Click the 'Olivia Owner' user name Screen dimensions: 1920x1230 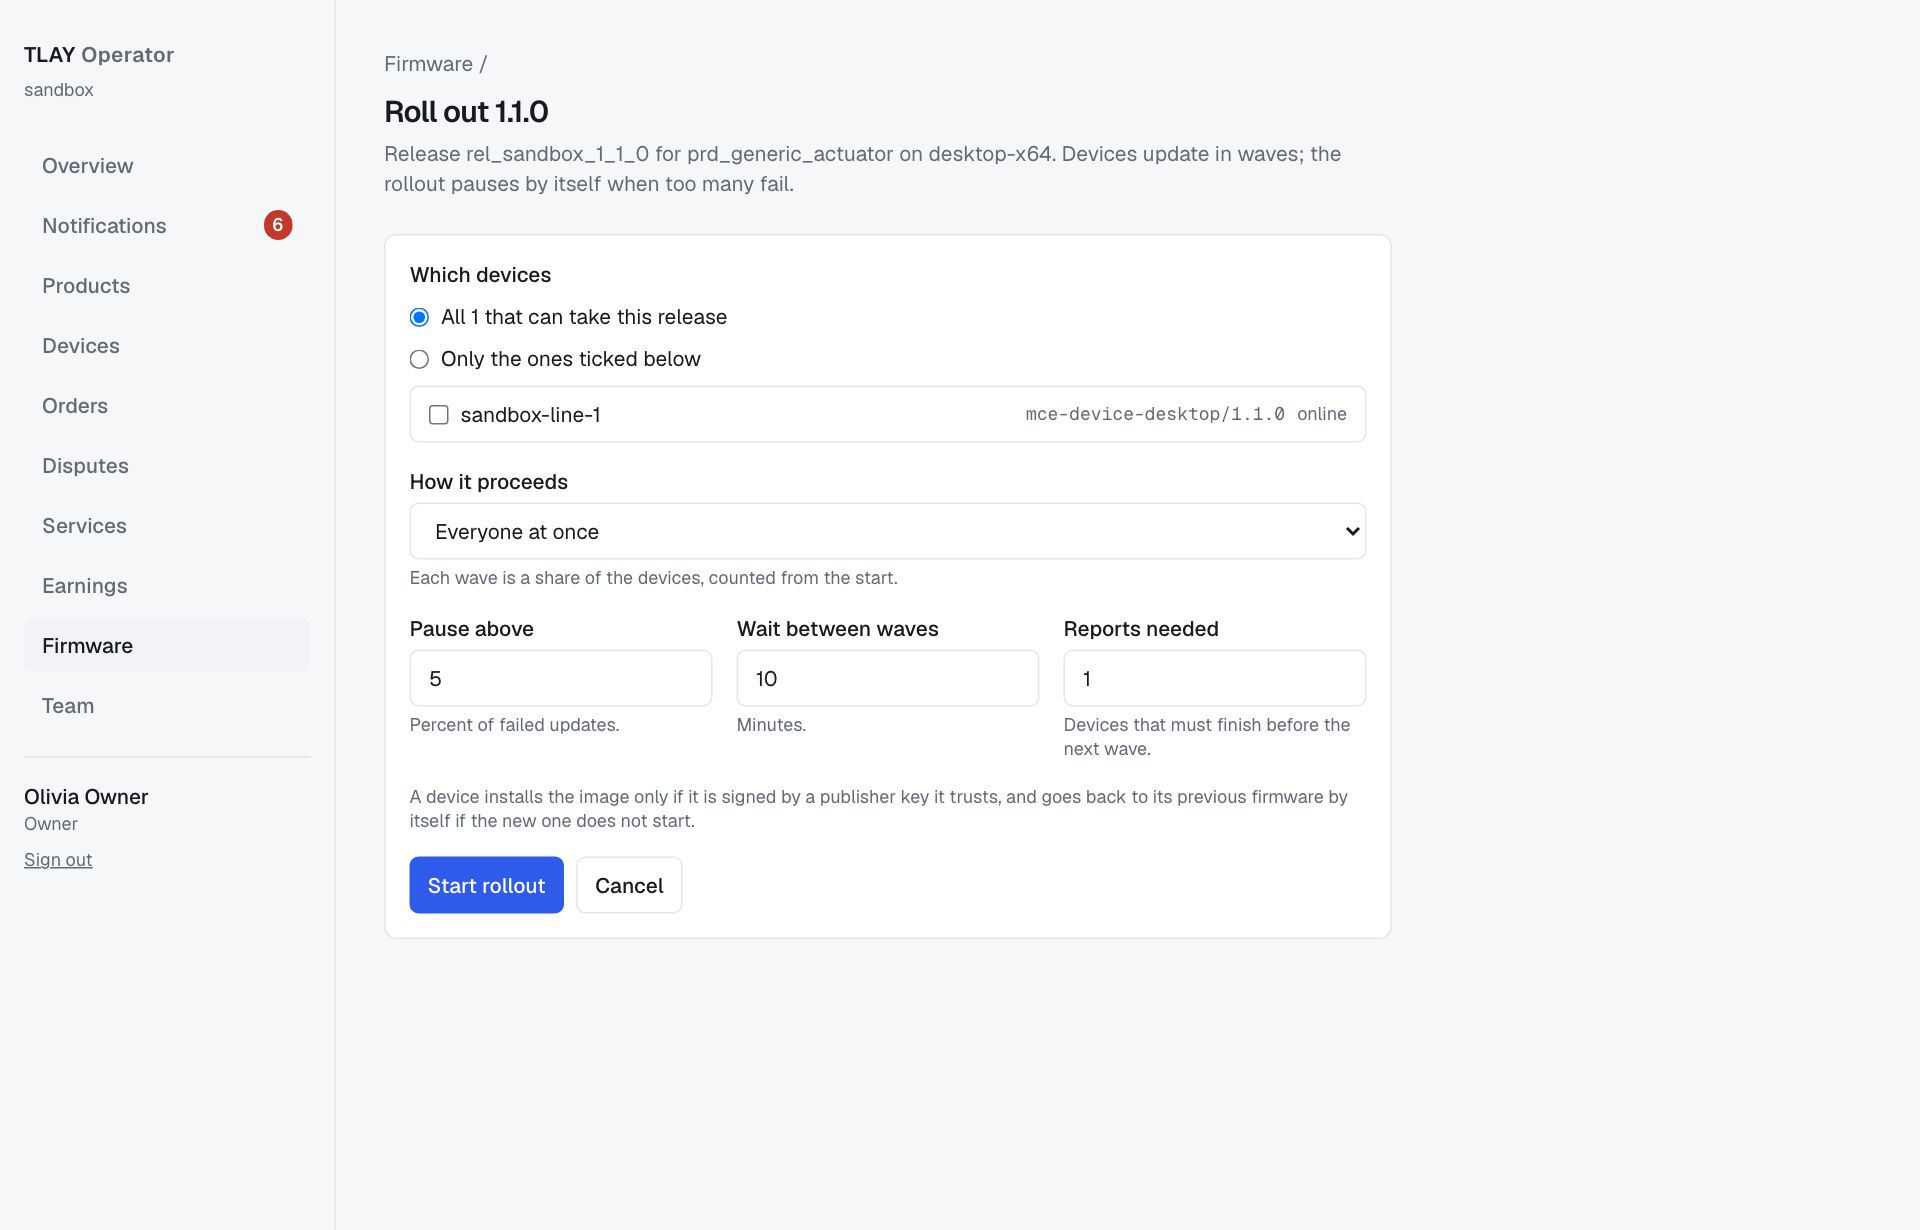(x=86, y=797)
